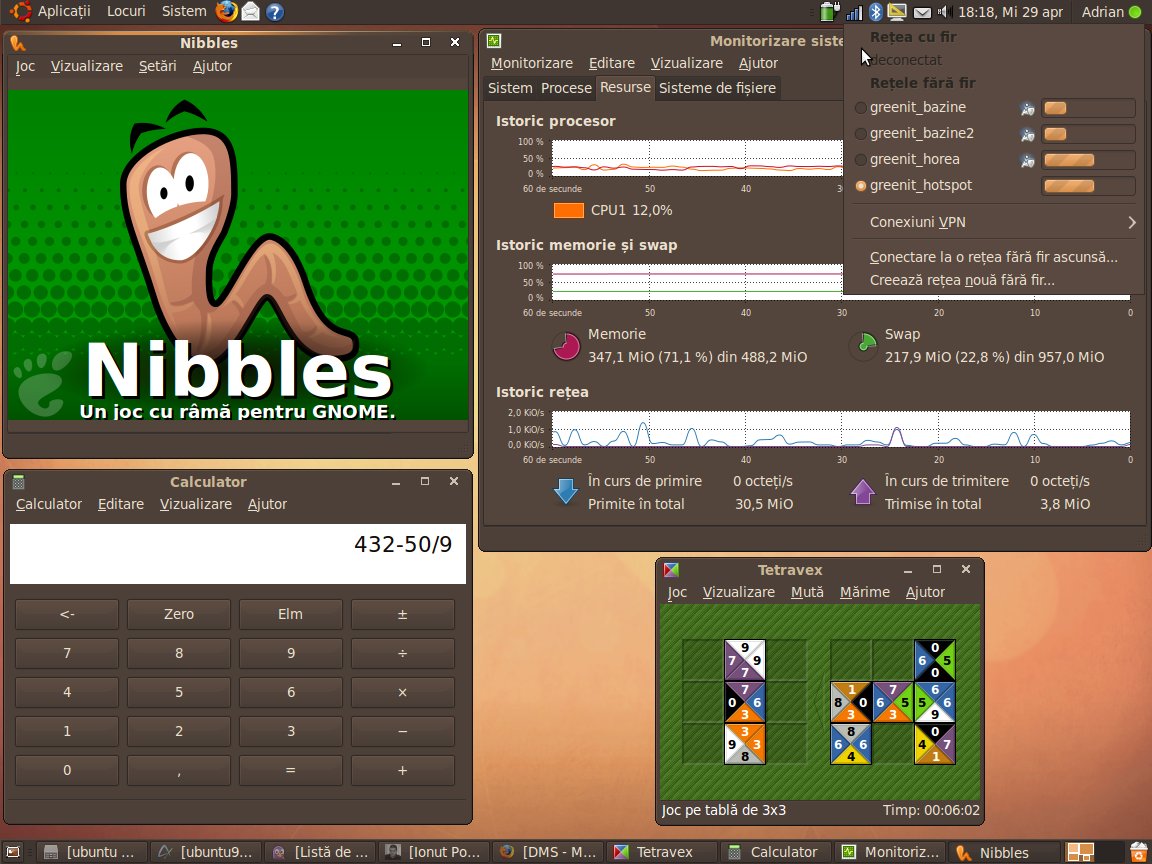Click the display monitor tray icon
The width and height of the screenshot is (1152, 864).
[897, 12]
